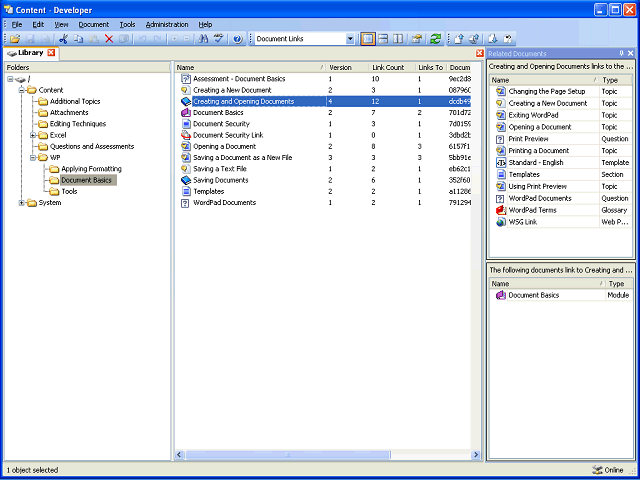Screen dimensions: 640x480
Task: Toggle the first (highlighted) view layout button
Action: tap(368, 39)
